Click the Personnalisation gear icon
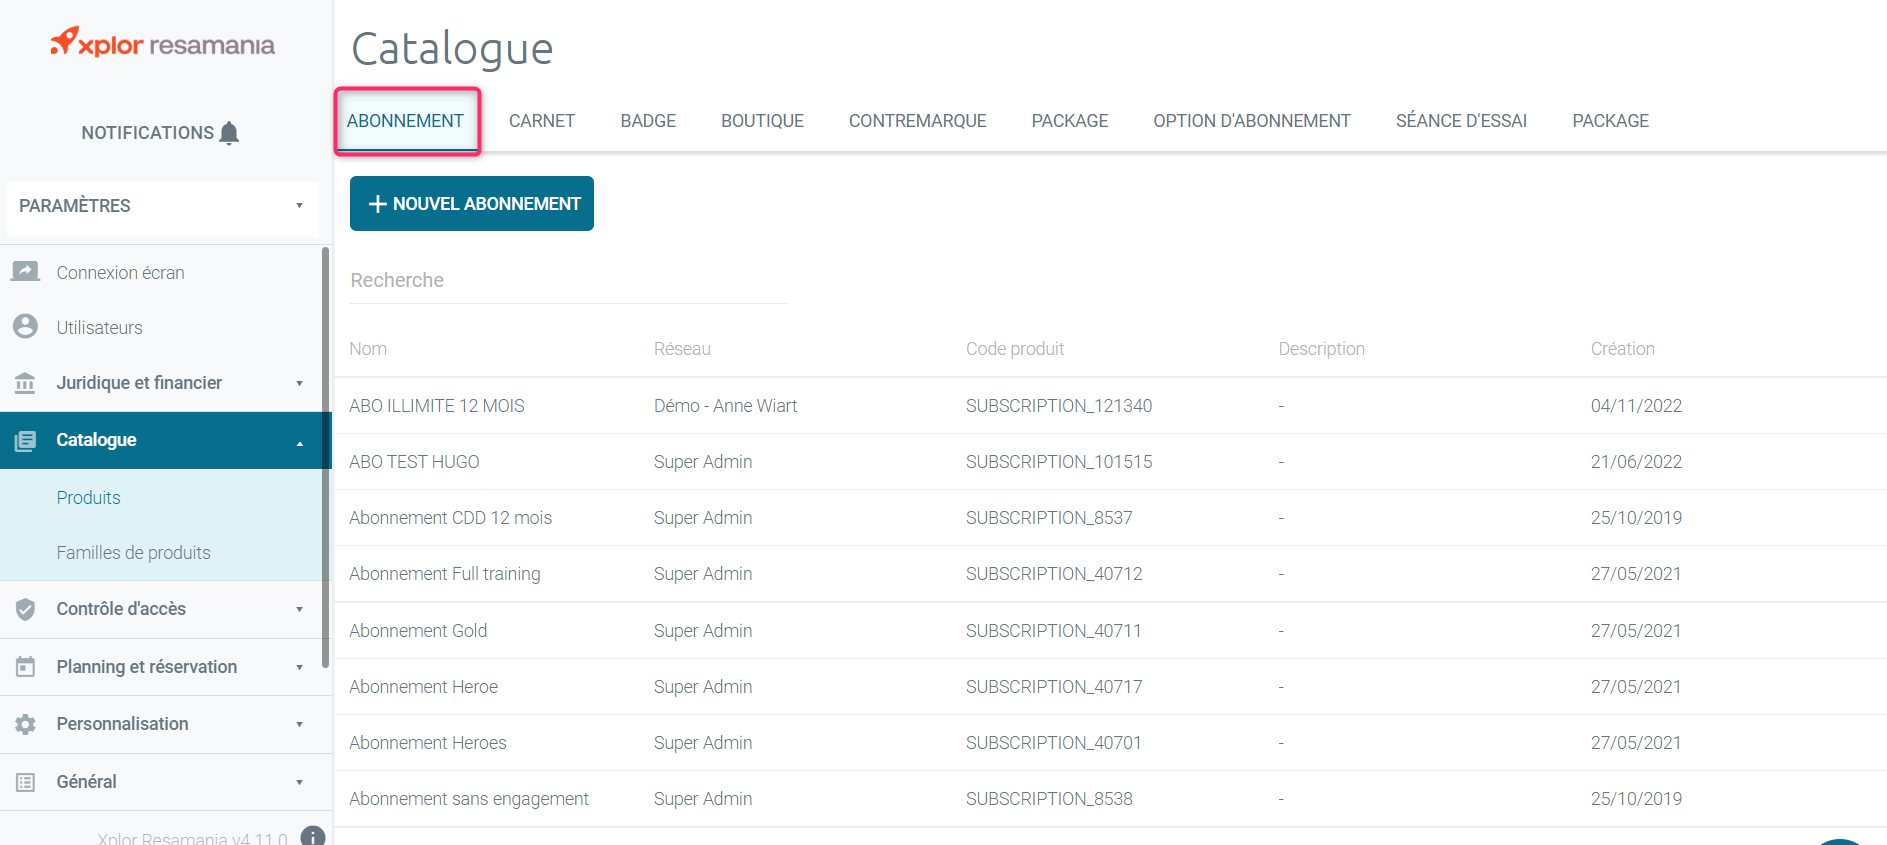1887x845 pixels. click(25, 724)
